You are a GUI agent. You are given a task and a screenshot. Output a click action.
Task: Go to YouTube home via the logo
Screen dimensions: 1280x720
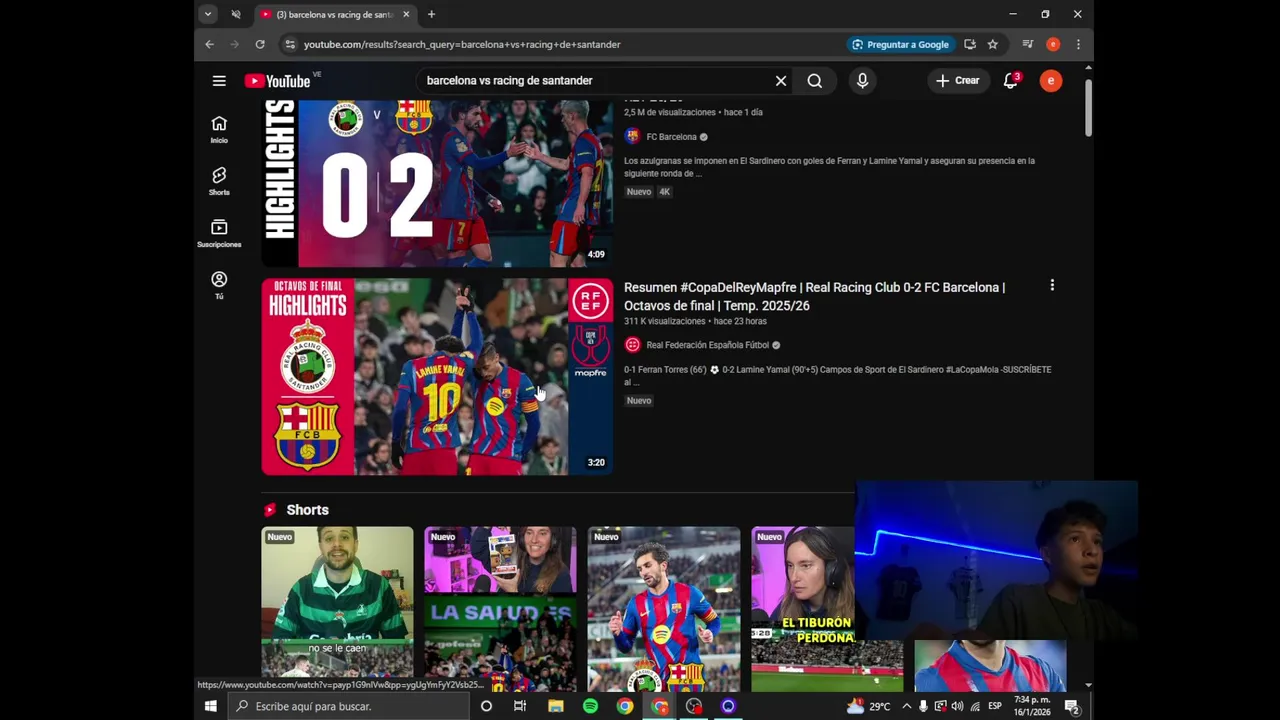pos(277,81)
